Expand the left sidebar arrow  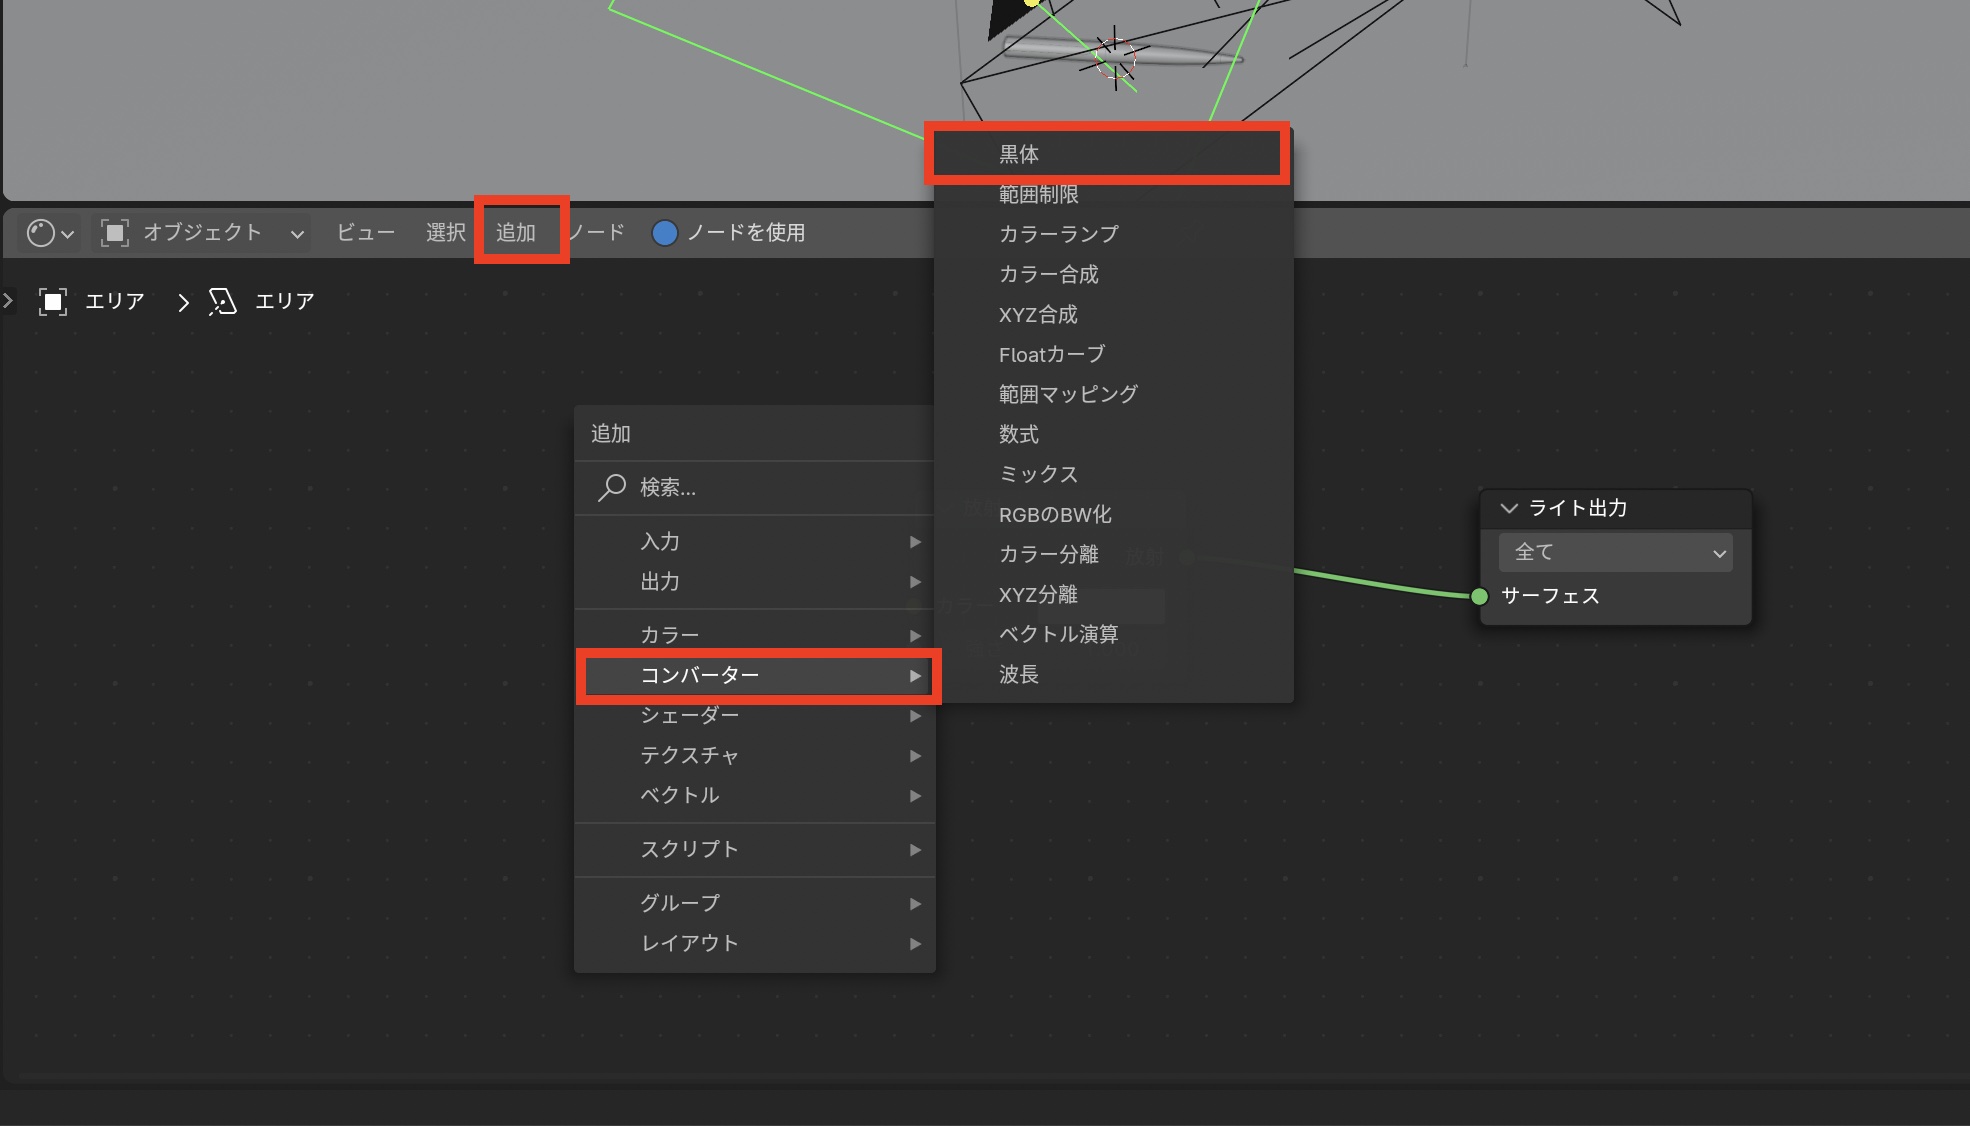click(8, 300)
